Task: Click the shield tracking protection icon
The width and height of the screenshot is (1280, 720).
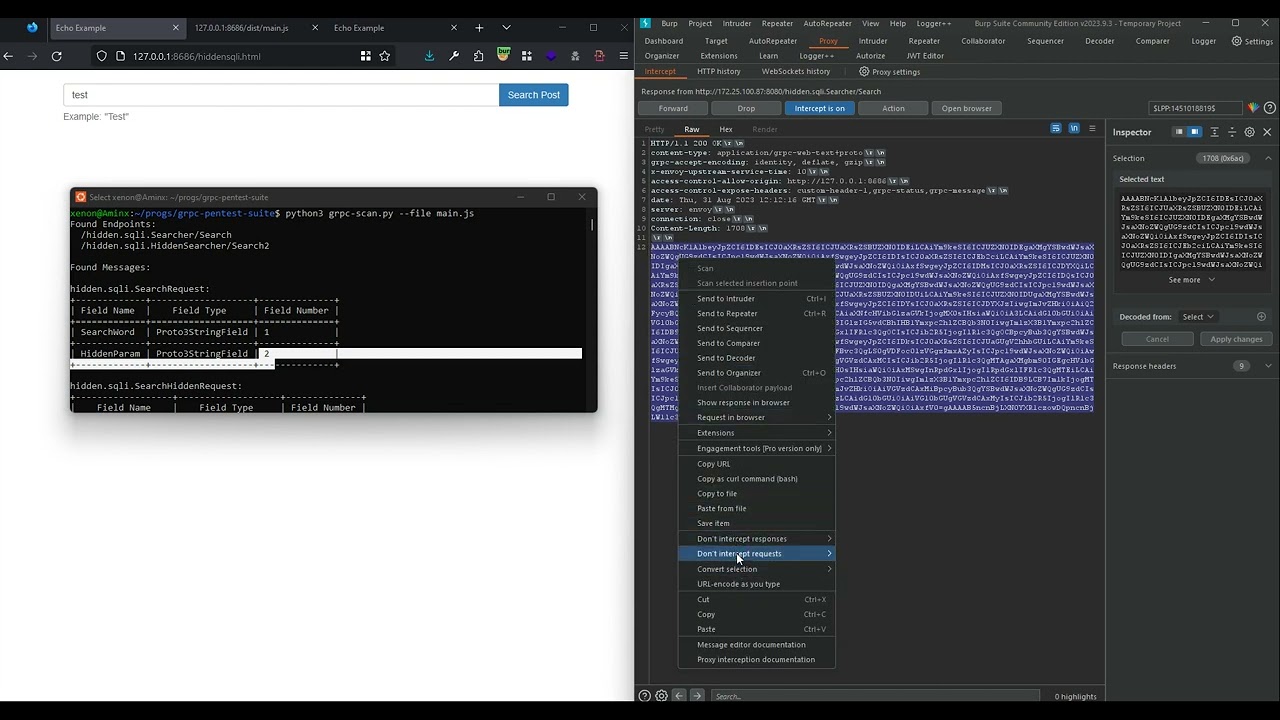Action: [101, 56]
